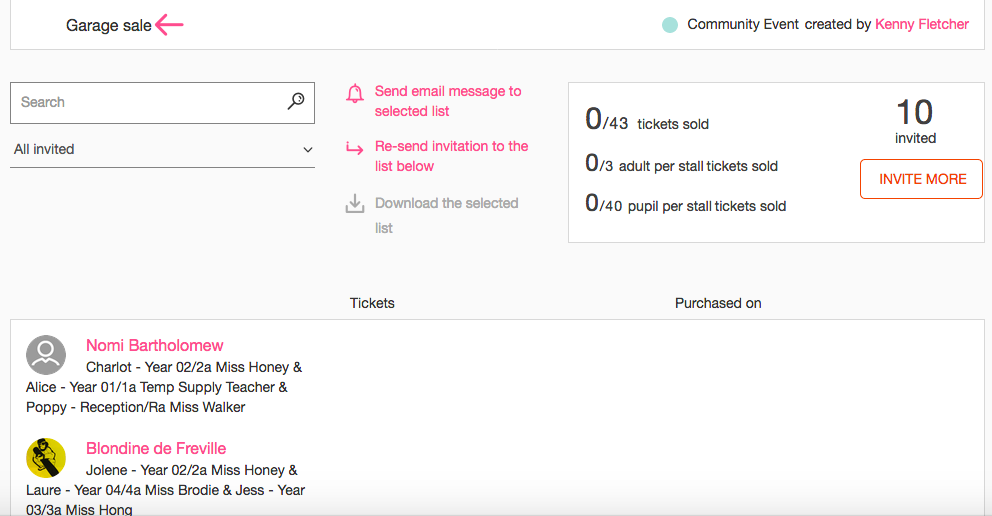
Task: Click the Purchased on column header
Action: (x=718, y=303)
